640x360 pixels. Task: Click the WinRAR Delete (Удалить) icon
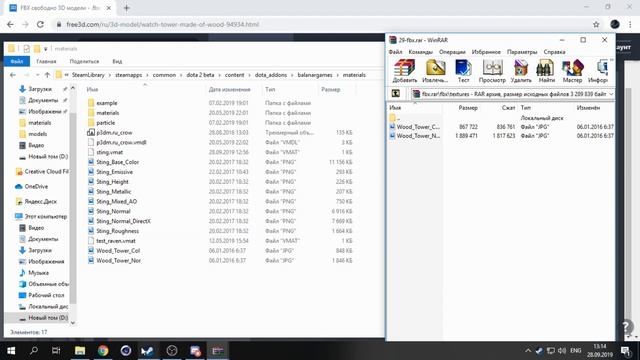pyautogui.click(x=521, y=71)
